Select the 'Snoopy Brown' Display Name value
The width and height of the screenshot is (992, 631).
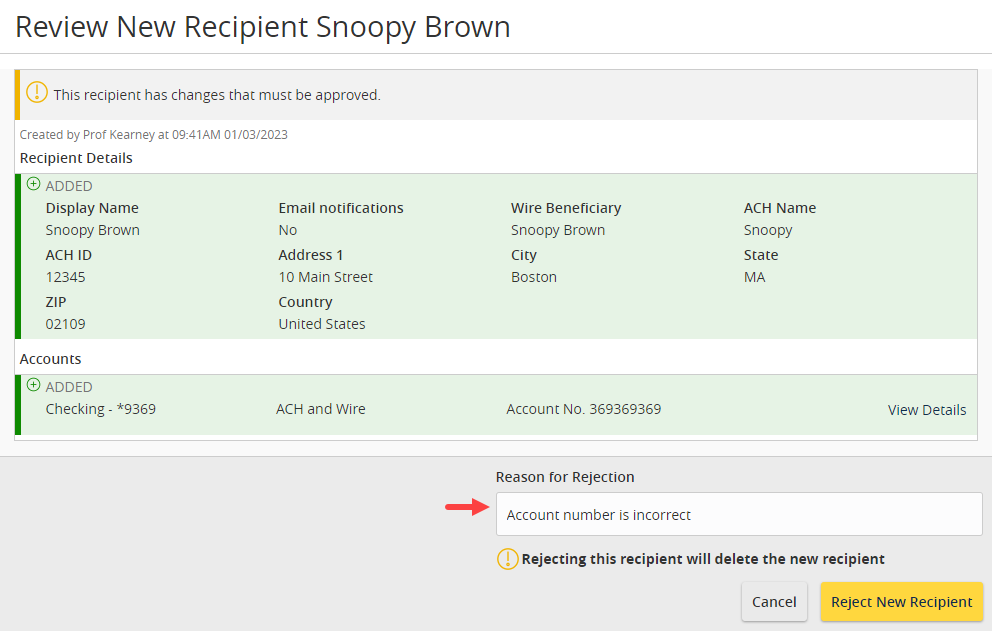pyautogui.click(x=92, y=230)
